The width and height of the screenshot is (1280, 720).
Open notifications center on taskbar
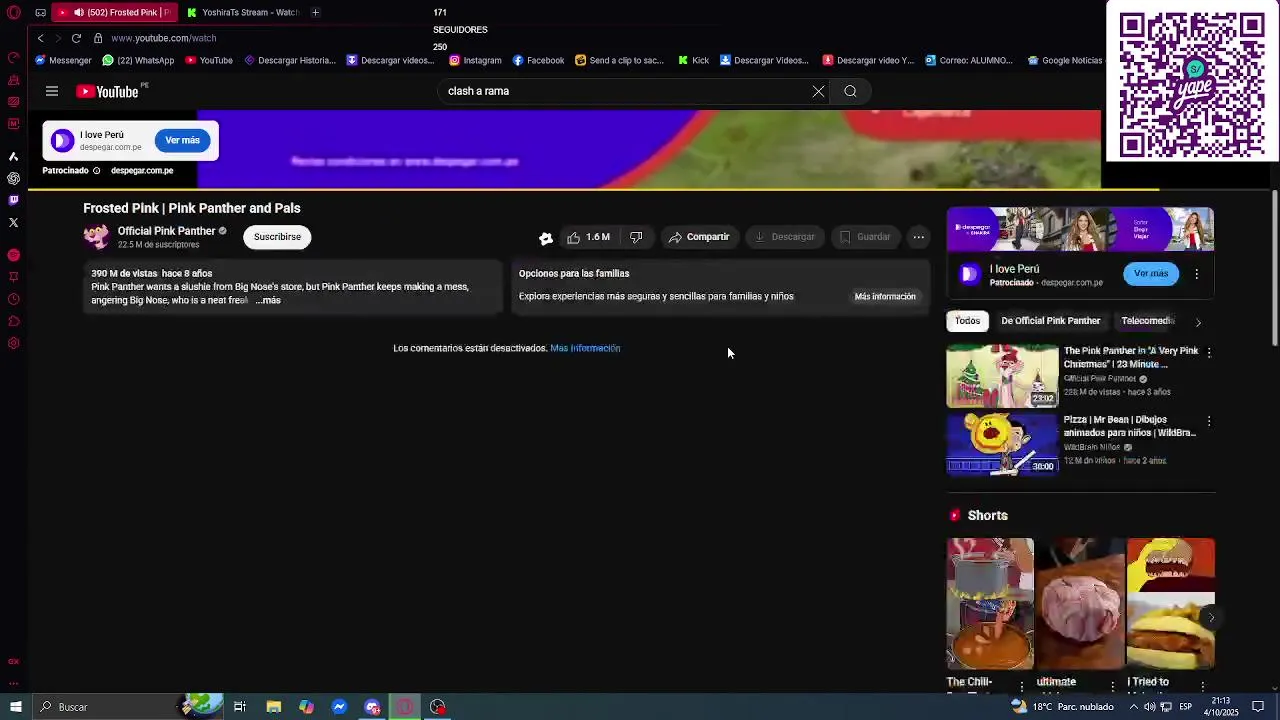(1258, 707)
